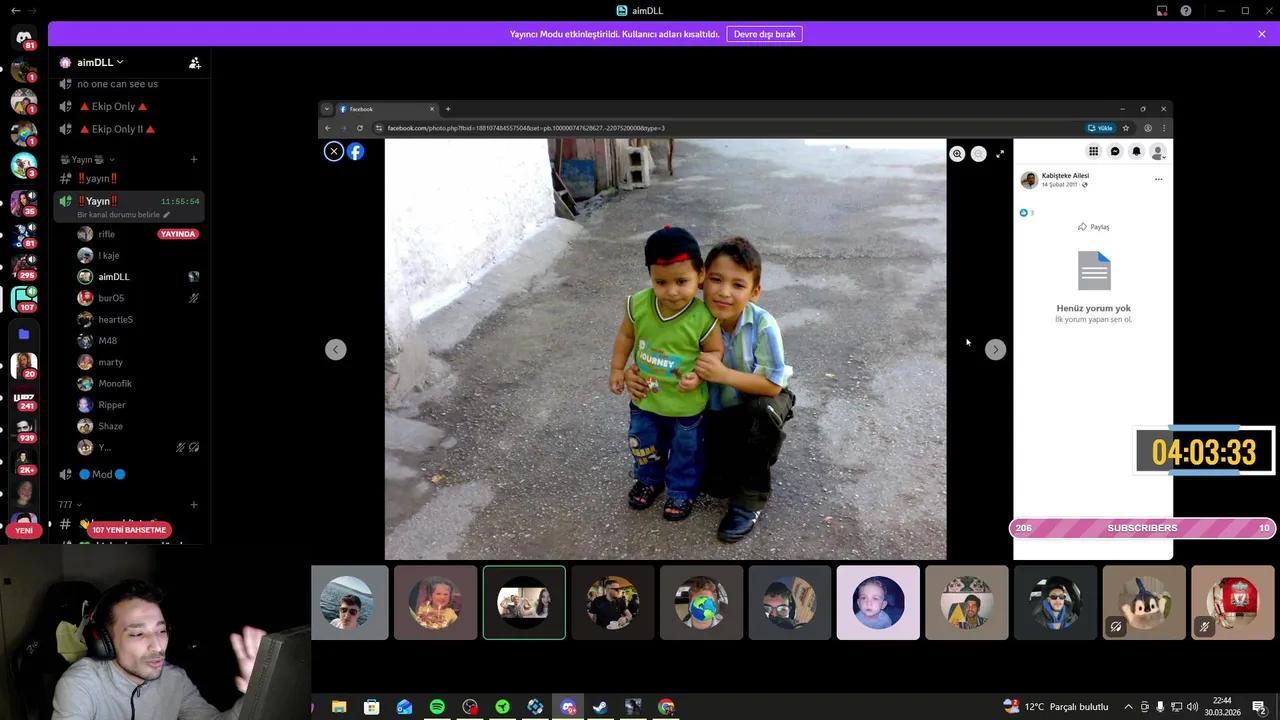Screen dimensions: 1280x720
Task: Show hidden system tray icons
Action: 1129,707
